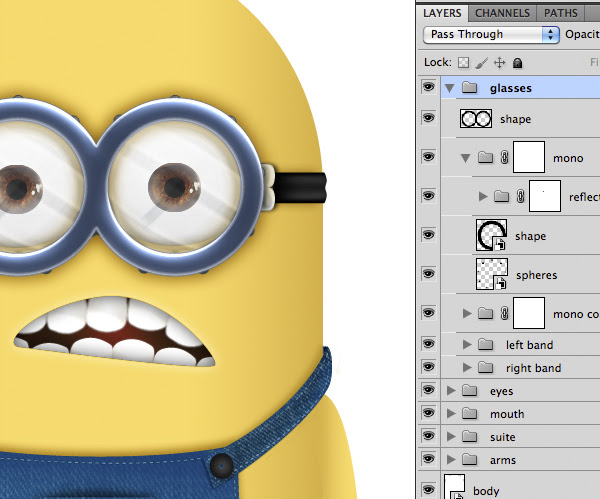The width and height of the screenshot is (600, 499).
Task: Click the link icon on reflect group
Action: tap(520, 196)
